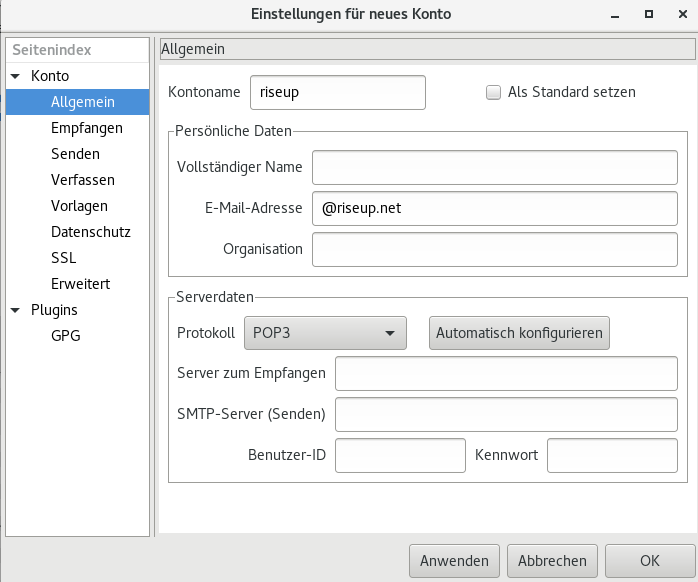Click the Vollständiger Name input field
Image resolution: width=698 pixels, height=582 pixels.
coord(495,167)
